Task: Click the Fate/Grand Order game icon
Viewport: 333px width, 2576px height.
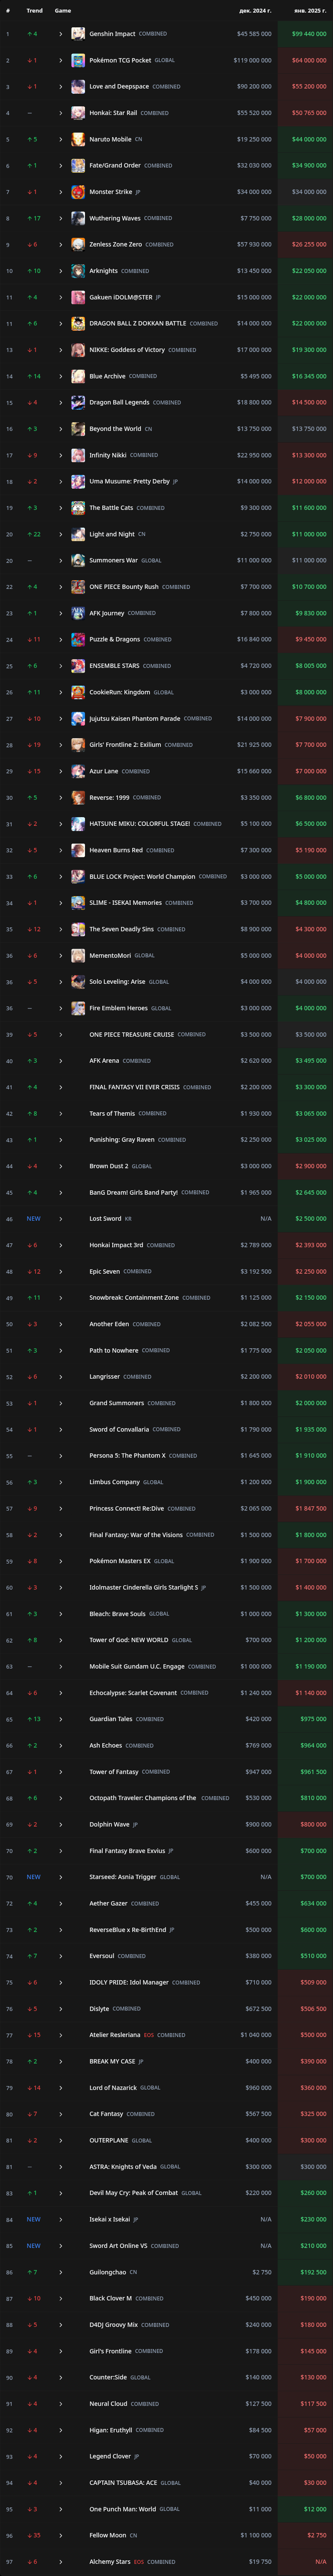Action: pos(78,166)
